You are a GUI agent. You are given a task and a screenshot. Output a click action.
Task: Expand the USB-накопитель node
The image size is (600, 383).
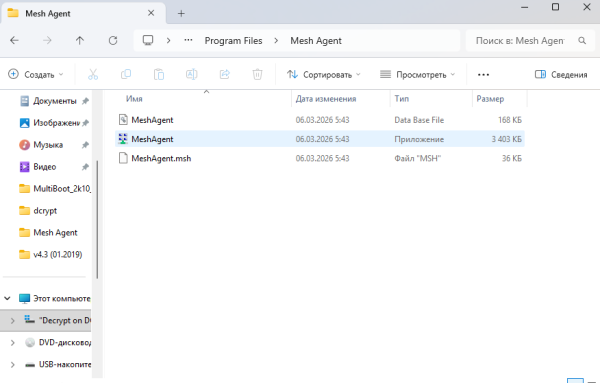(x=12, y=364)
